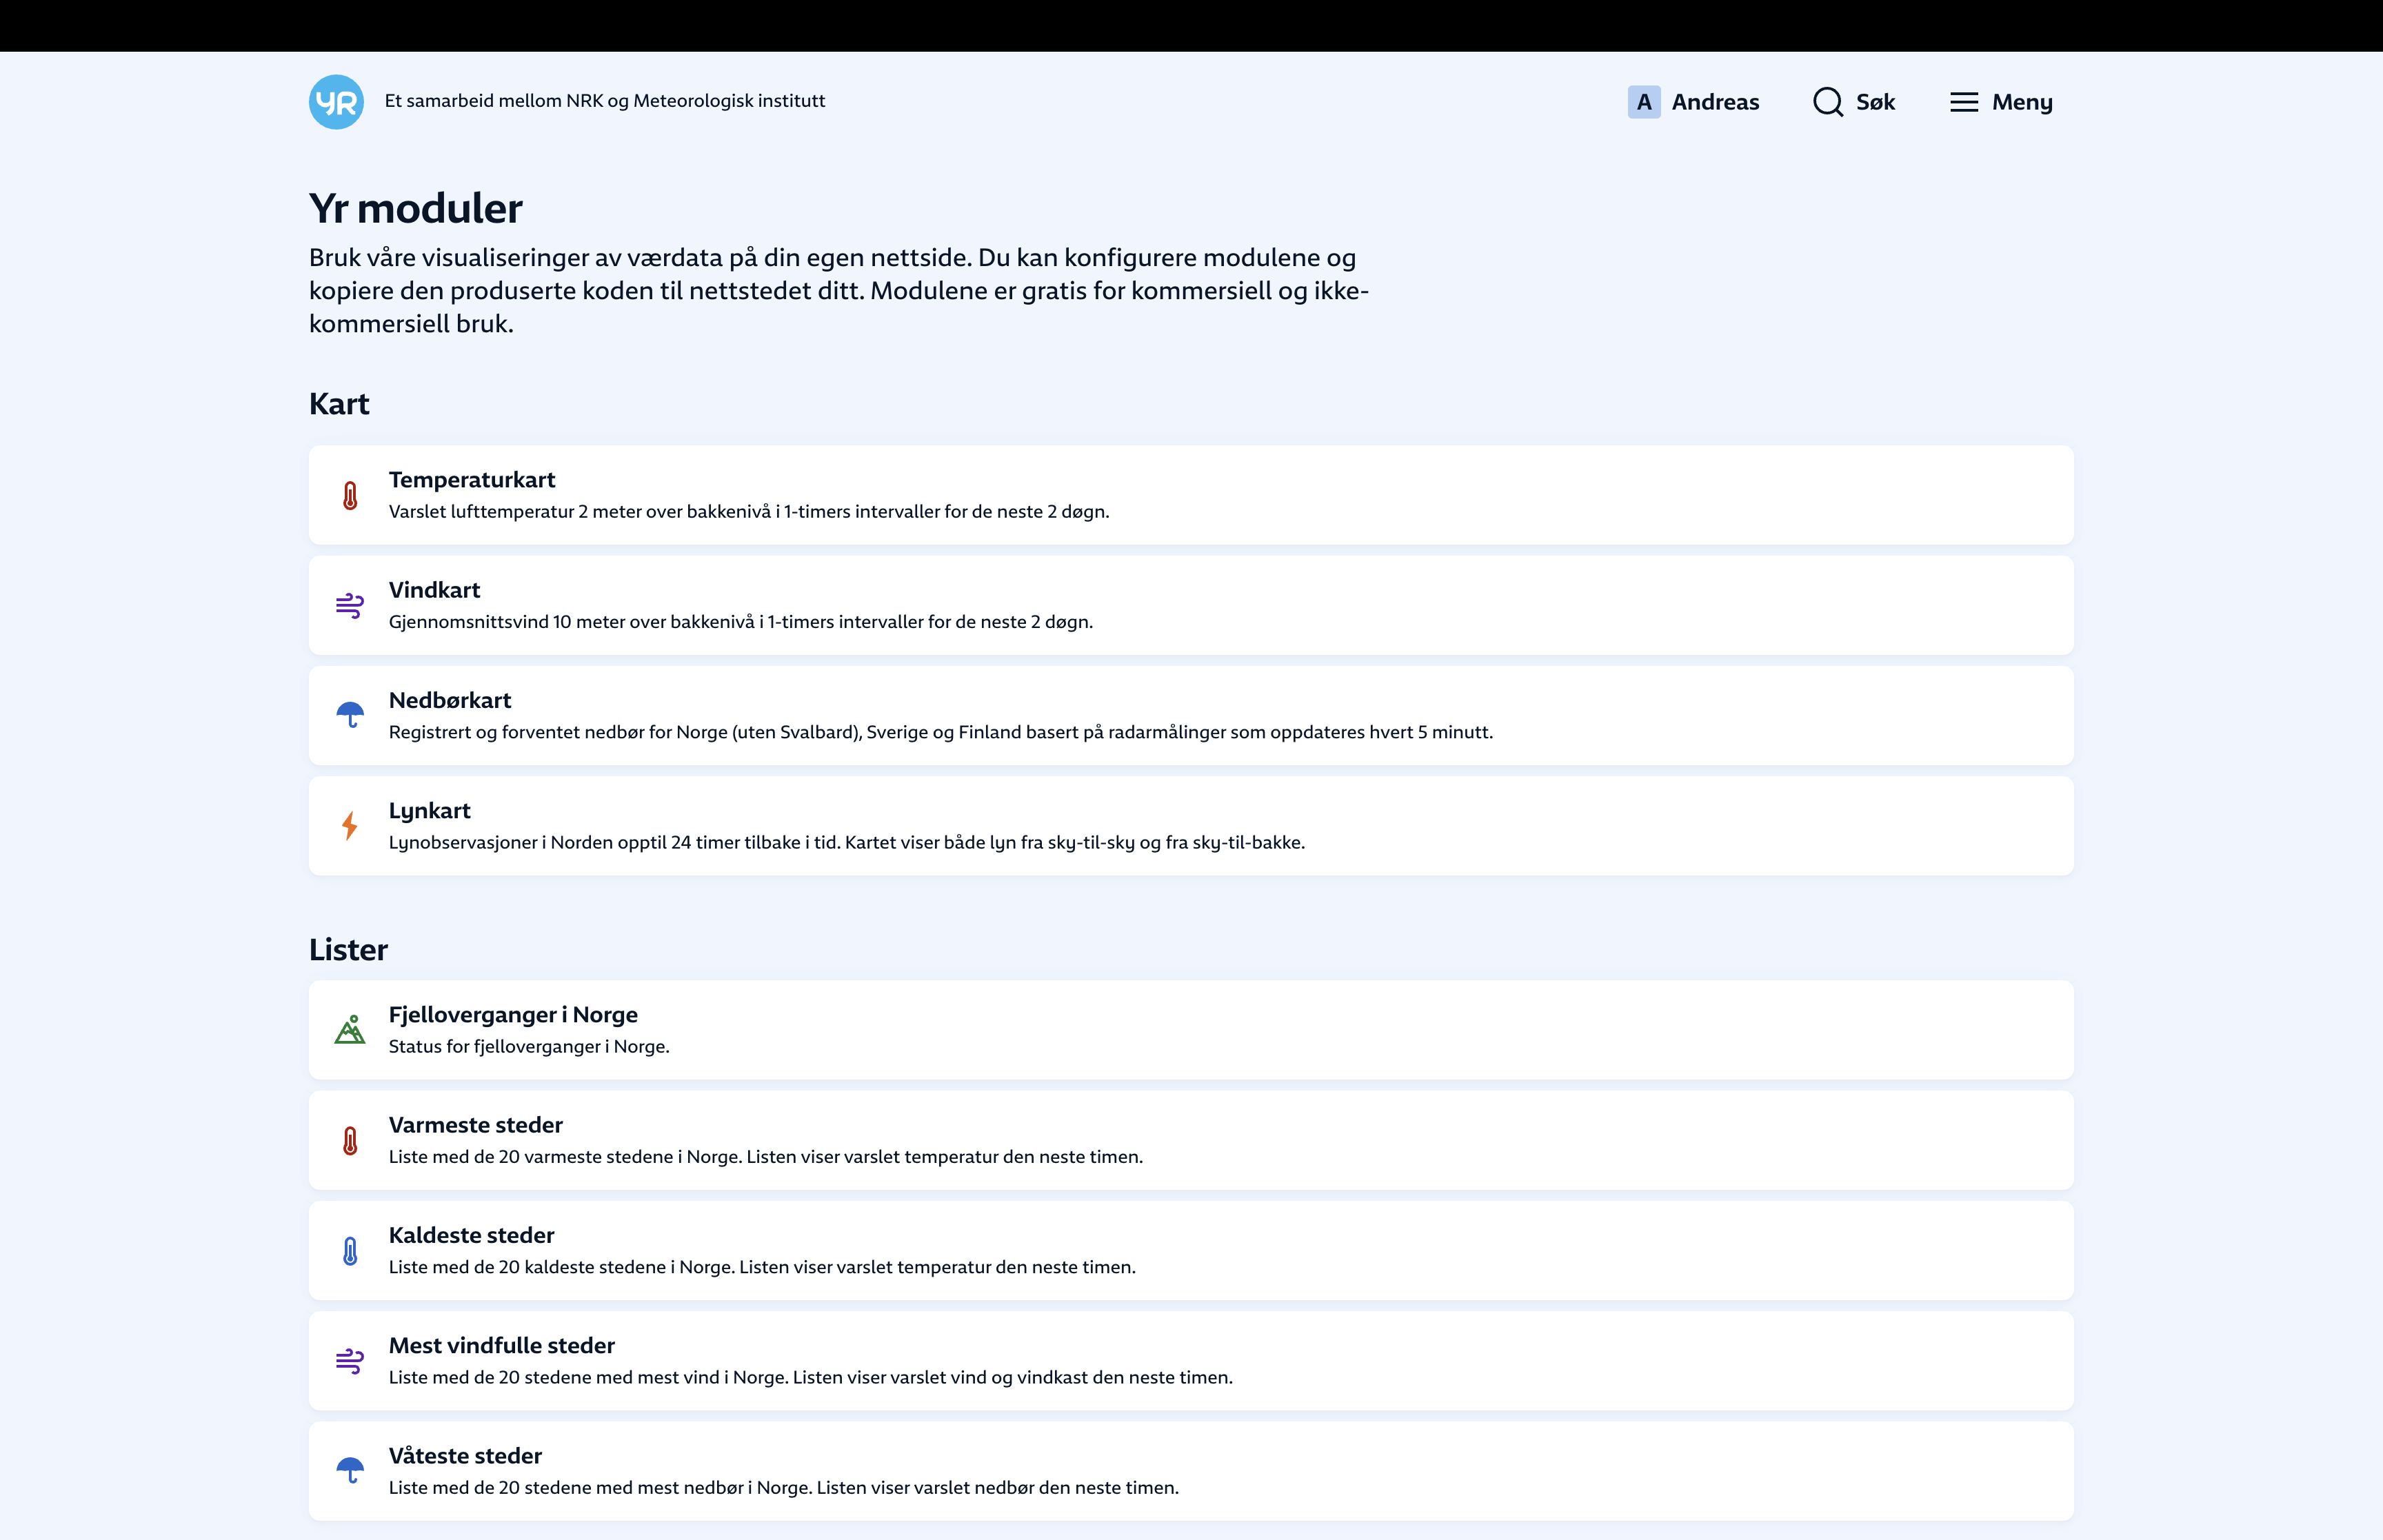Click the blue thermometer icon for Kaldeste steder
The height and width of the screenshot is (1540, 2383).
[x=350, y=1251]
